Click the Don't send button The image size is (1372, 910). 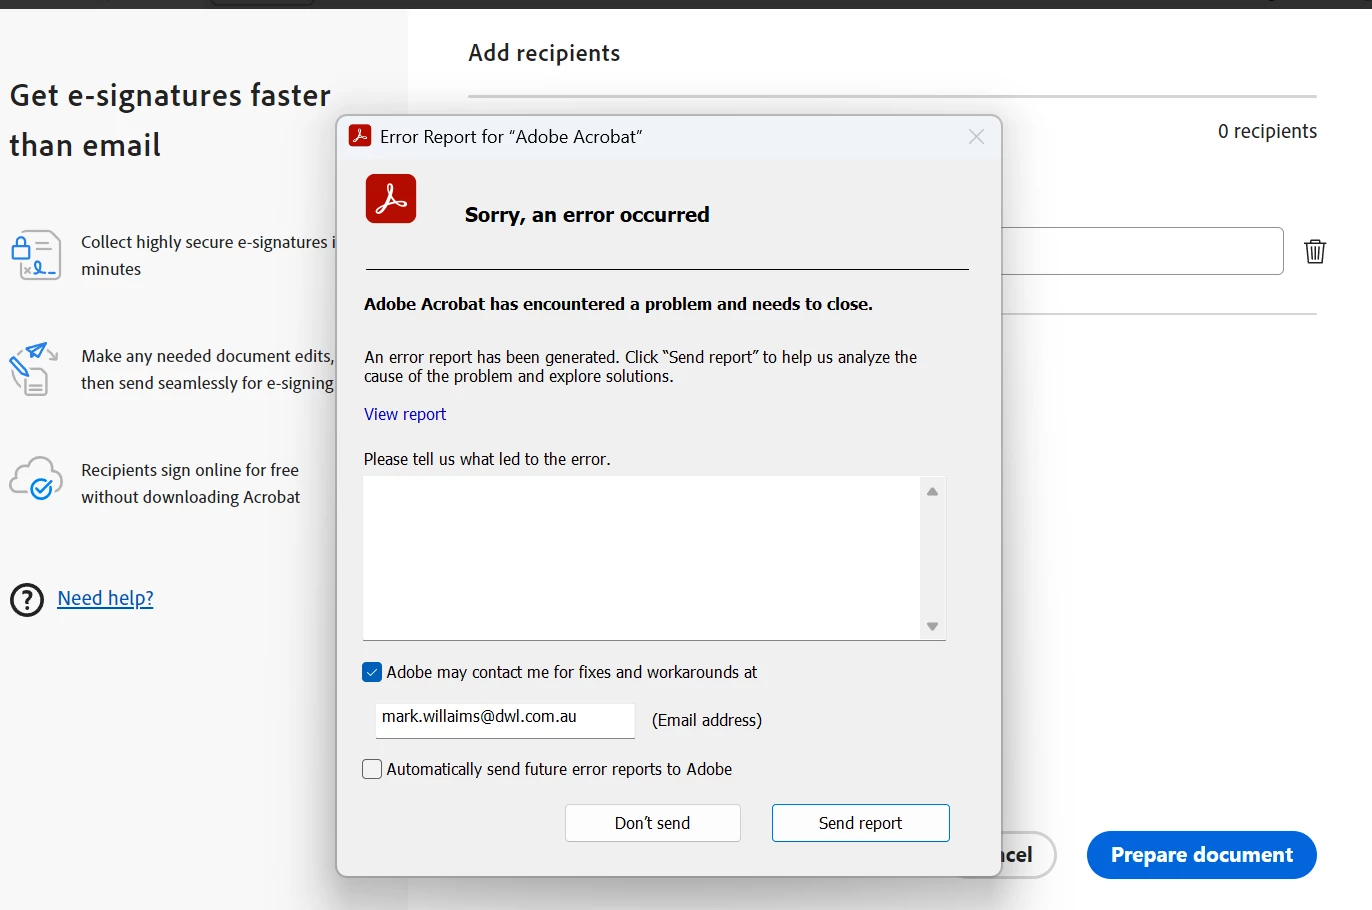652,823
